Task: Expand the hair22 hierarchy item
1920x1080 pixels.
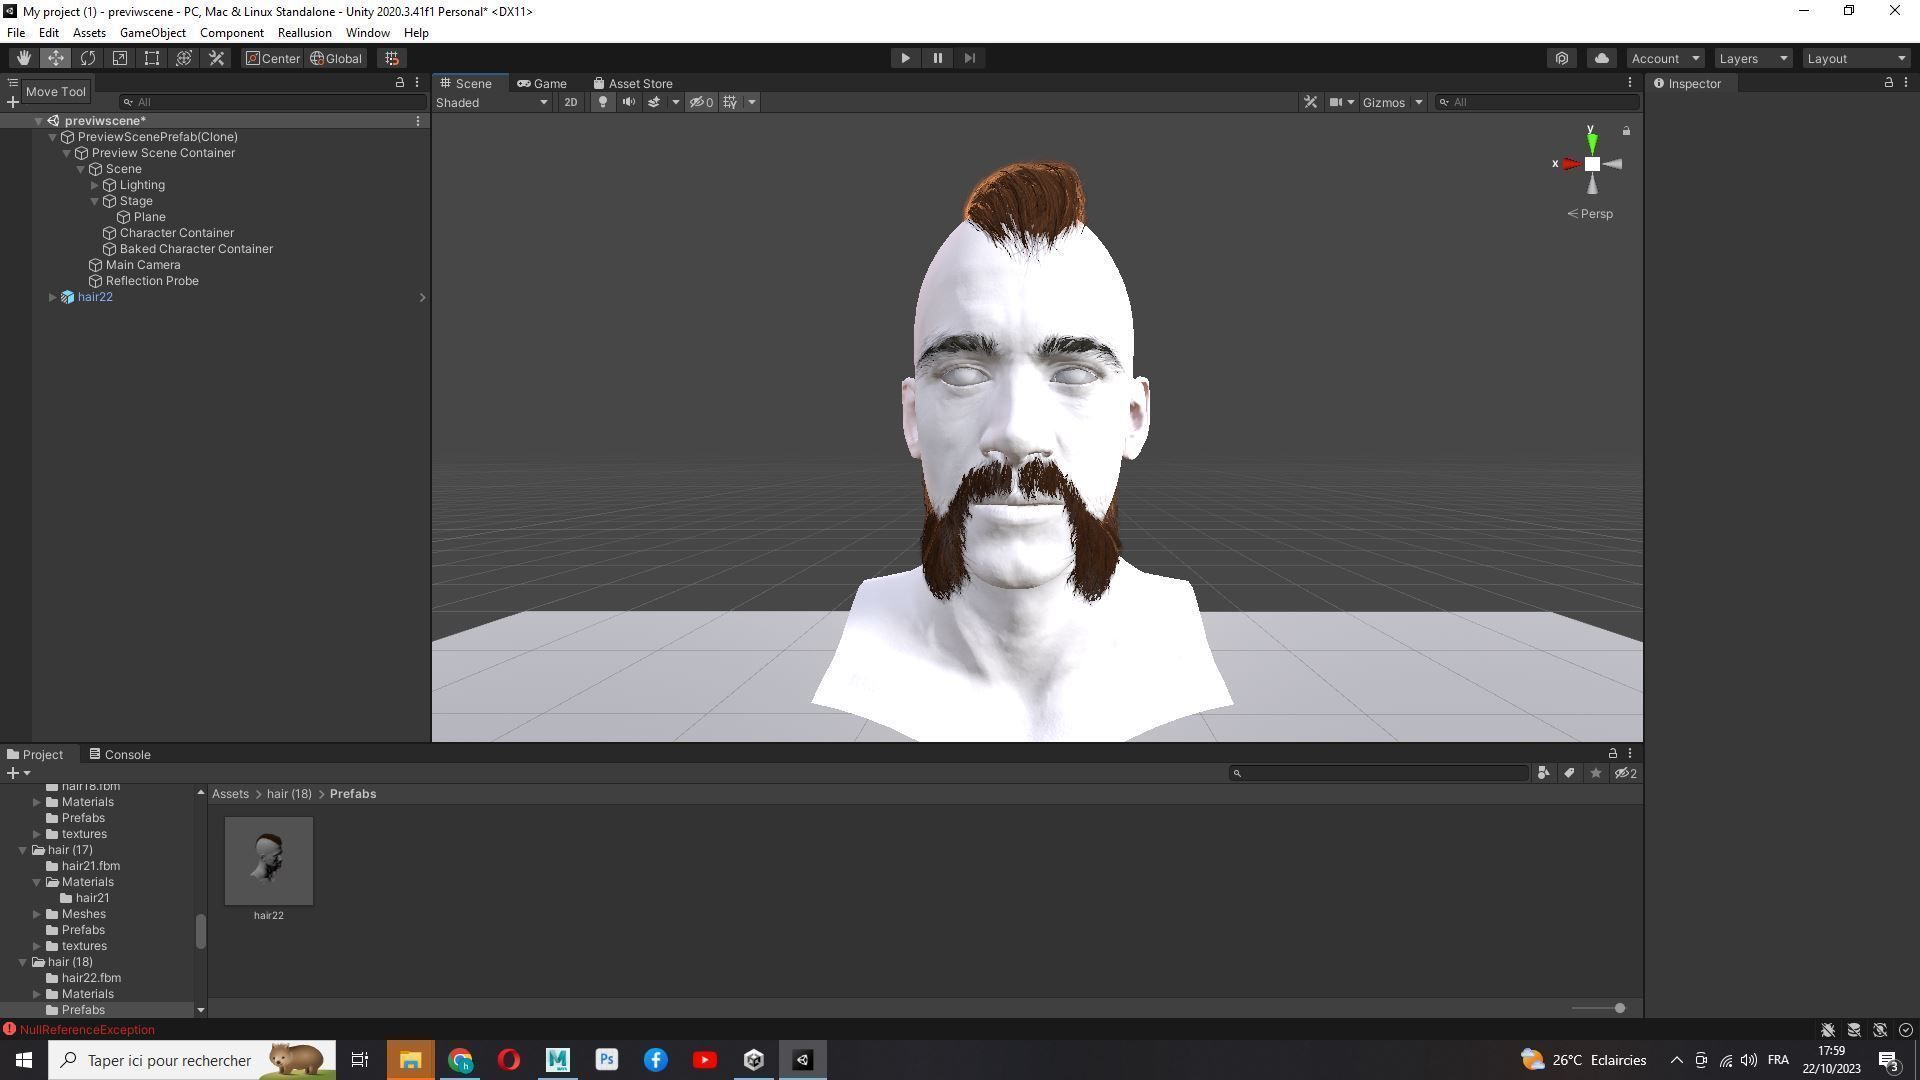Action: pos(52,297)
